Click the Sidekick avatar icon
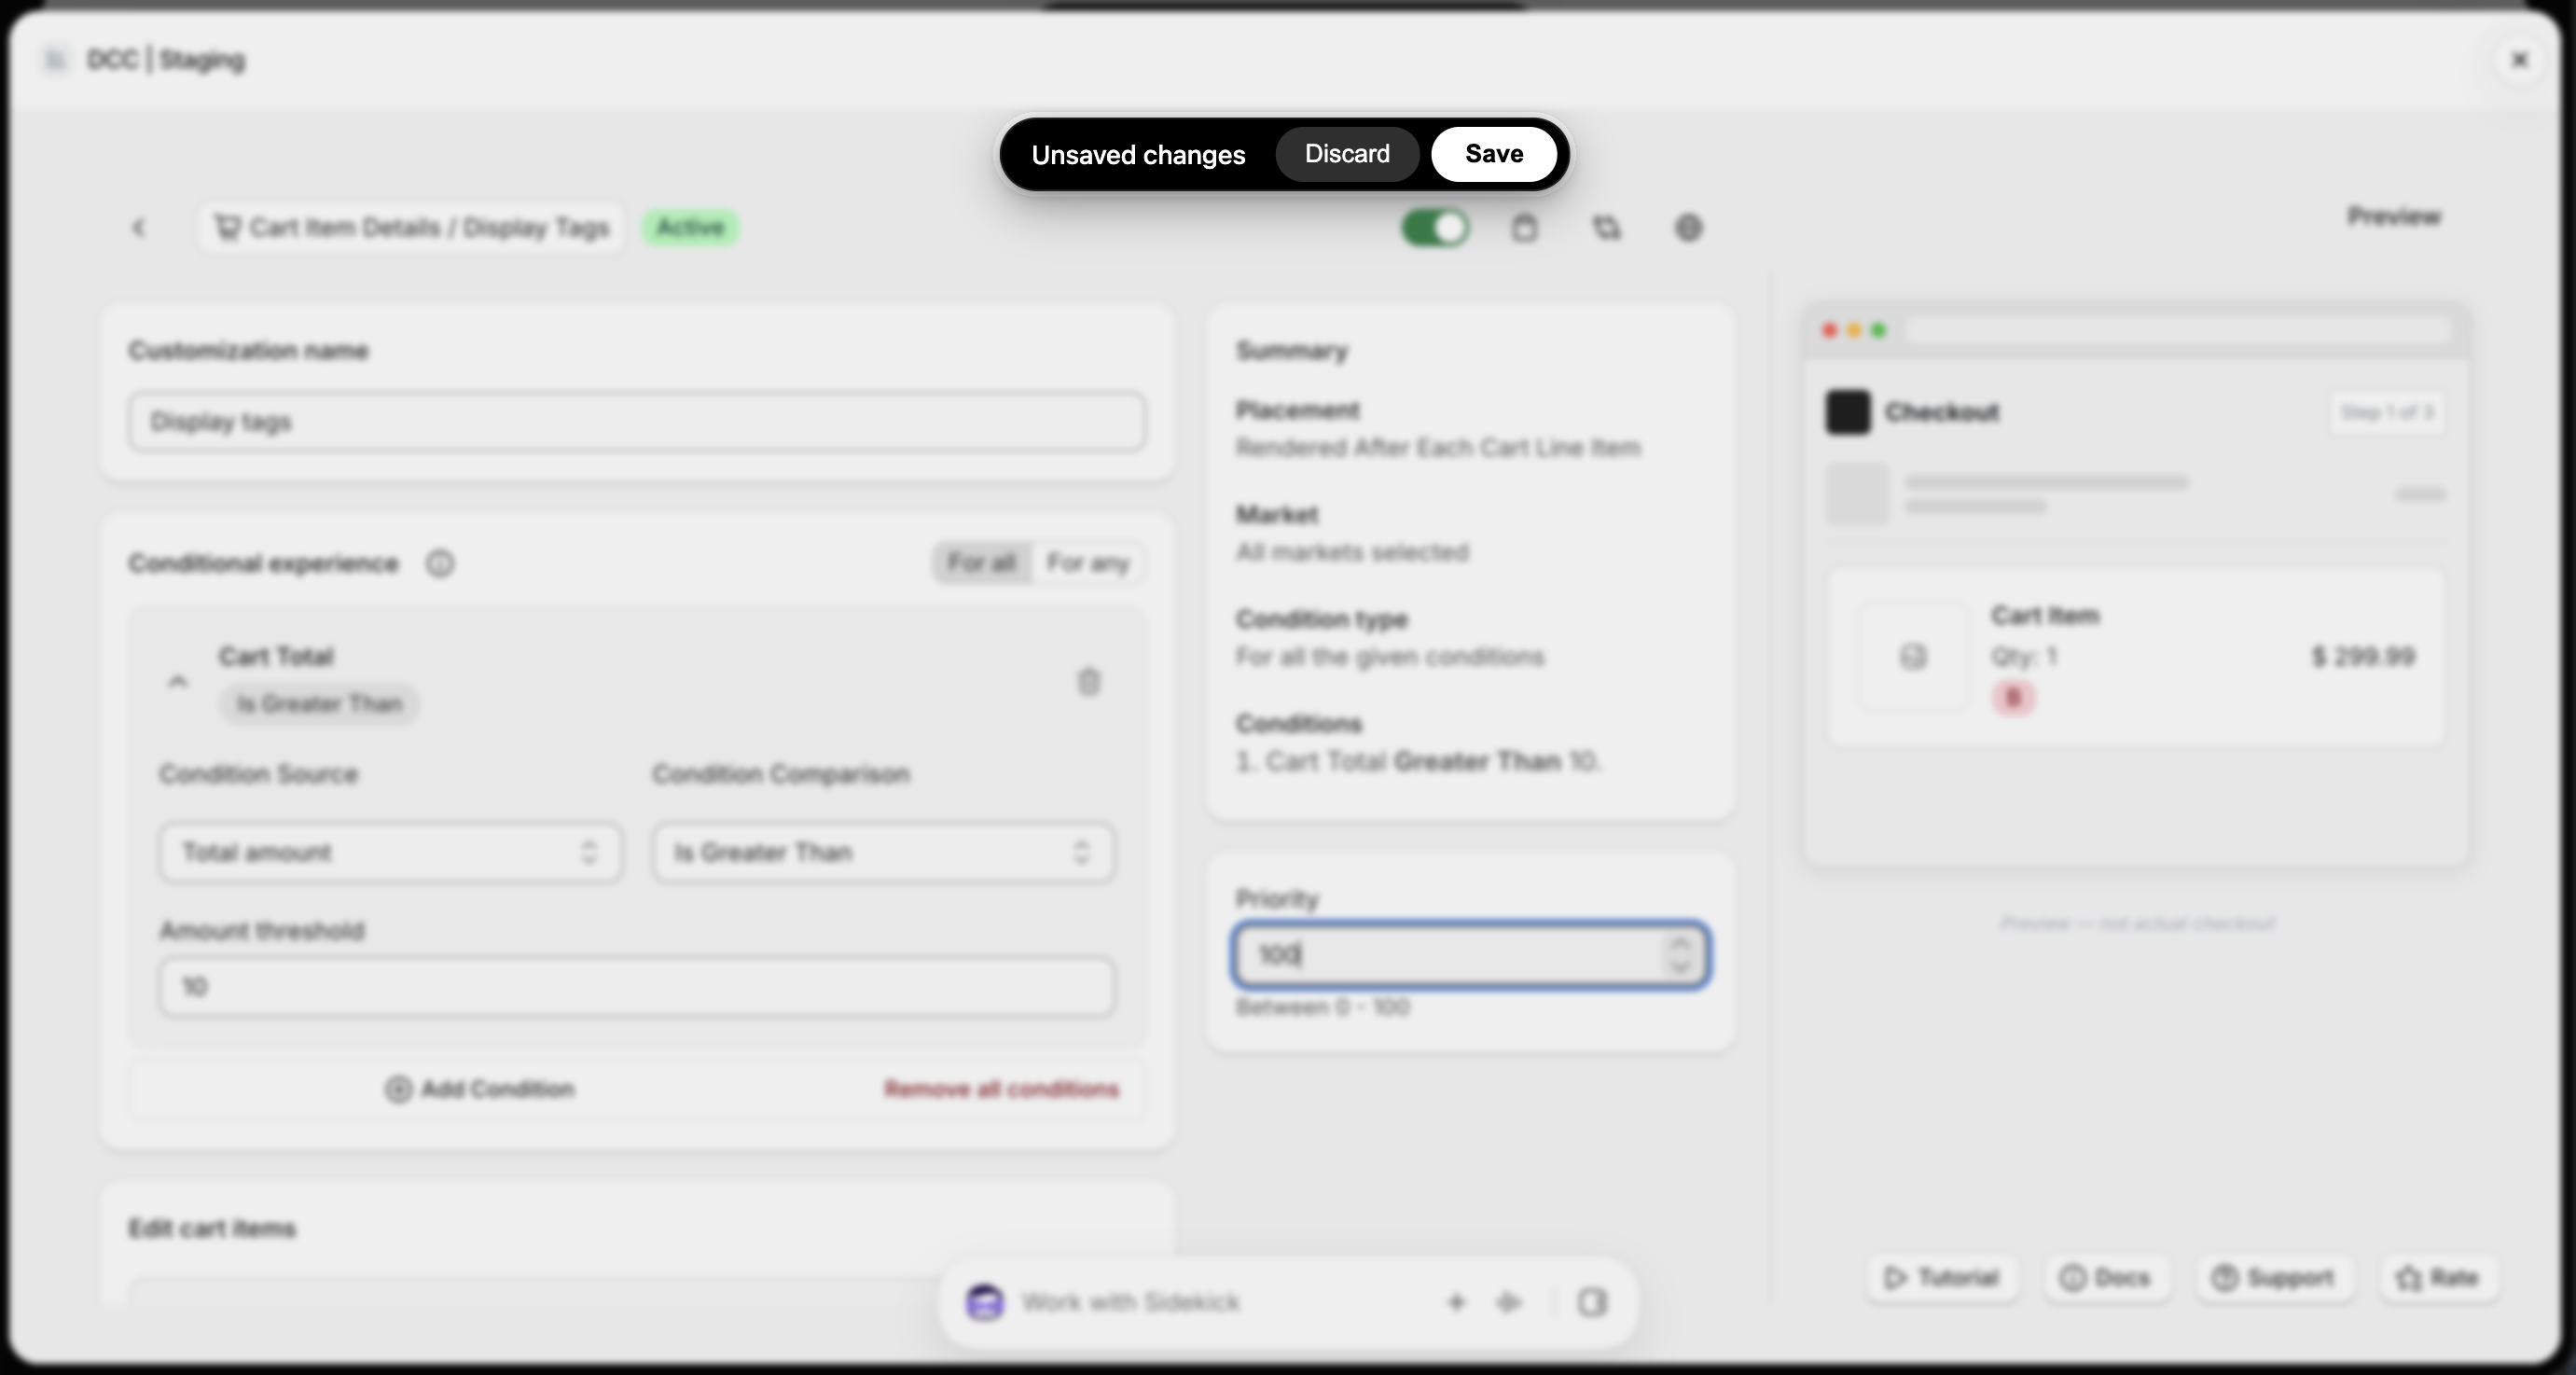Viewport: 2576px width, 1375px height. [x=985, y=1302]
